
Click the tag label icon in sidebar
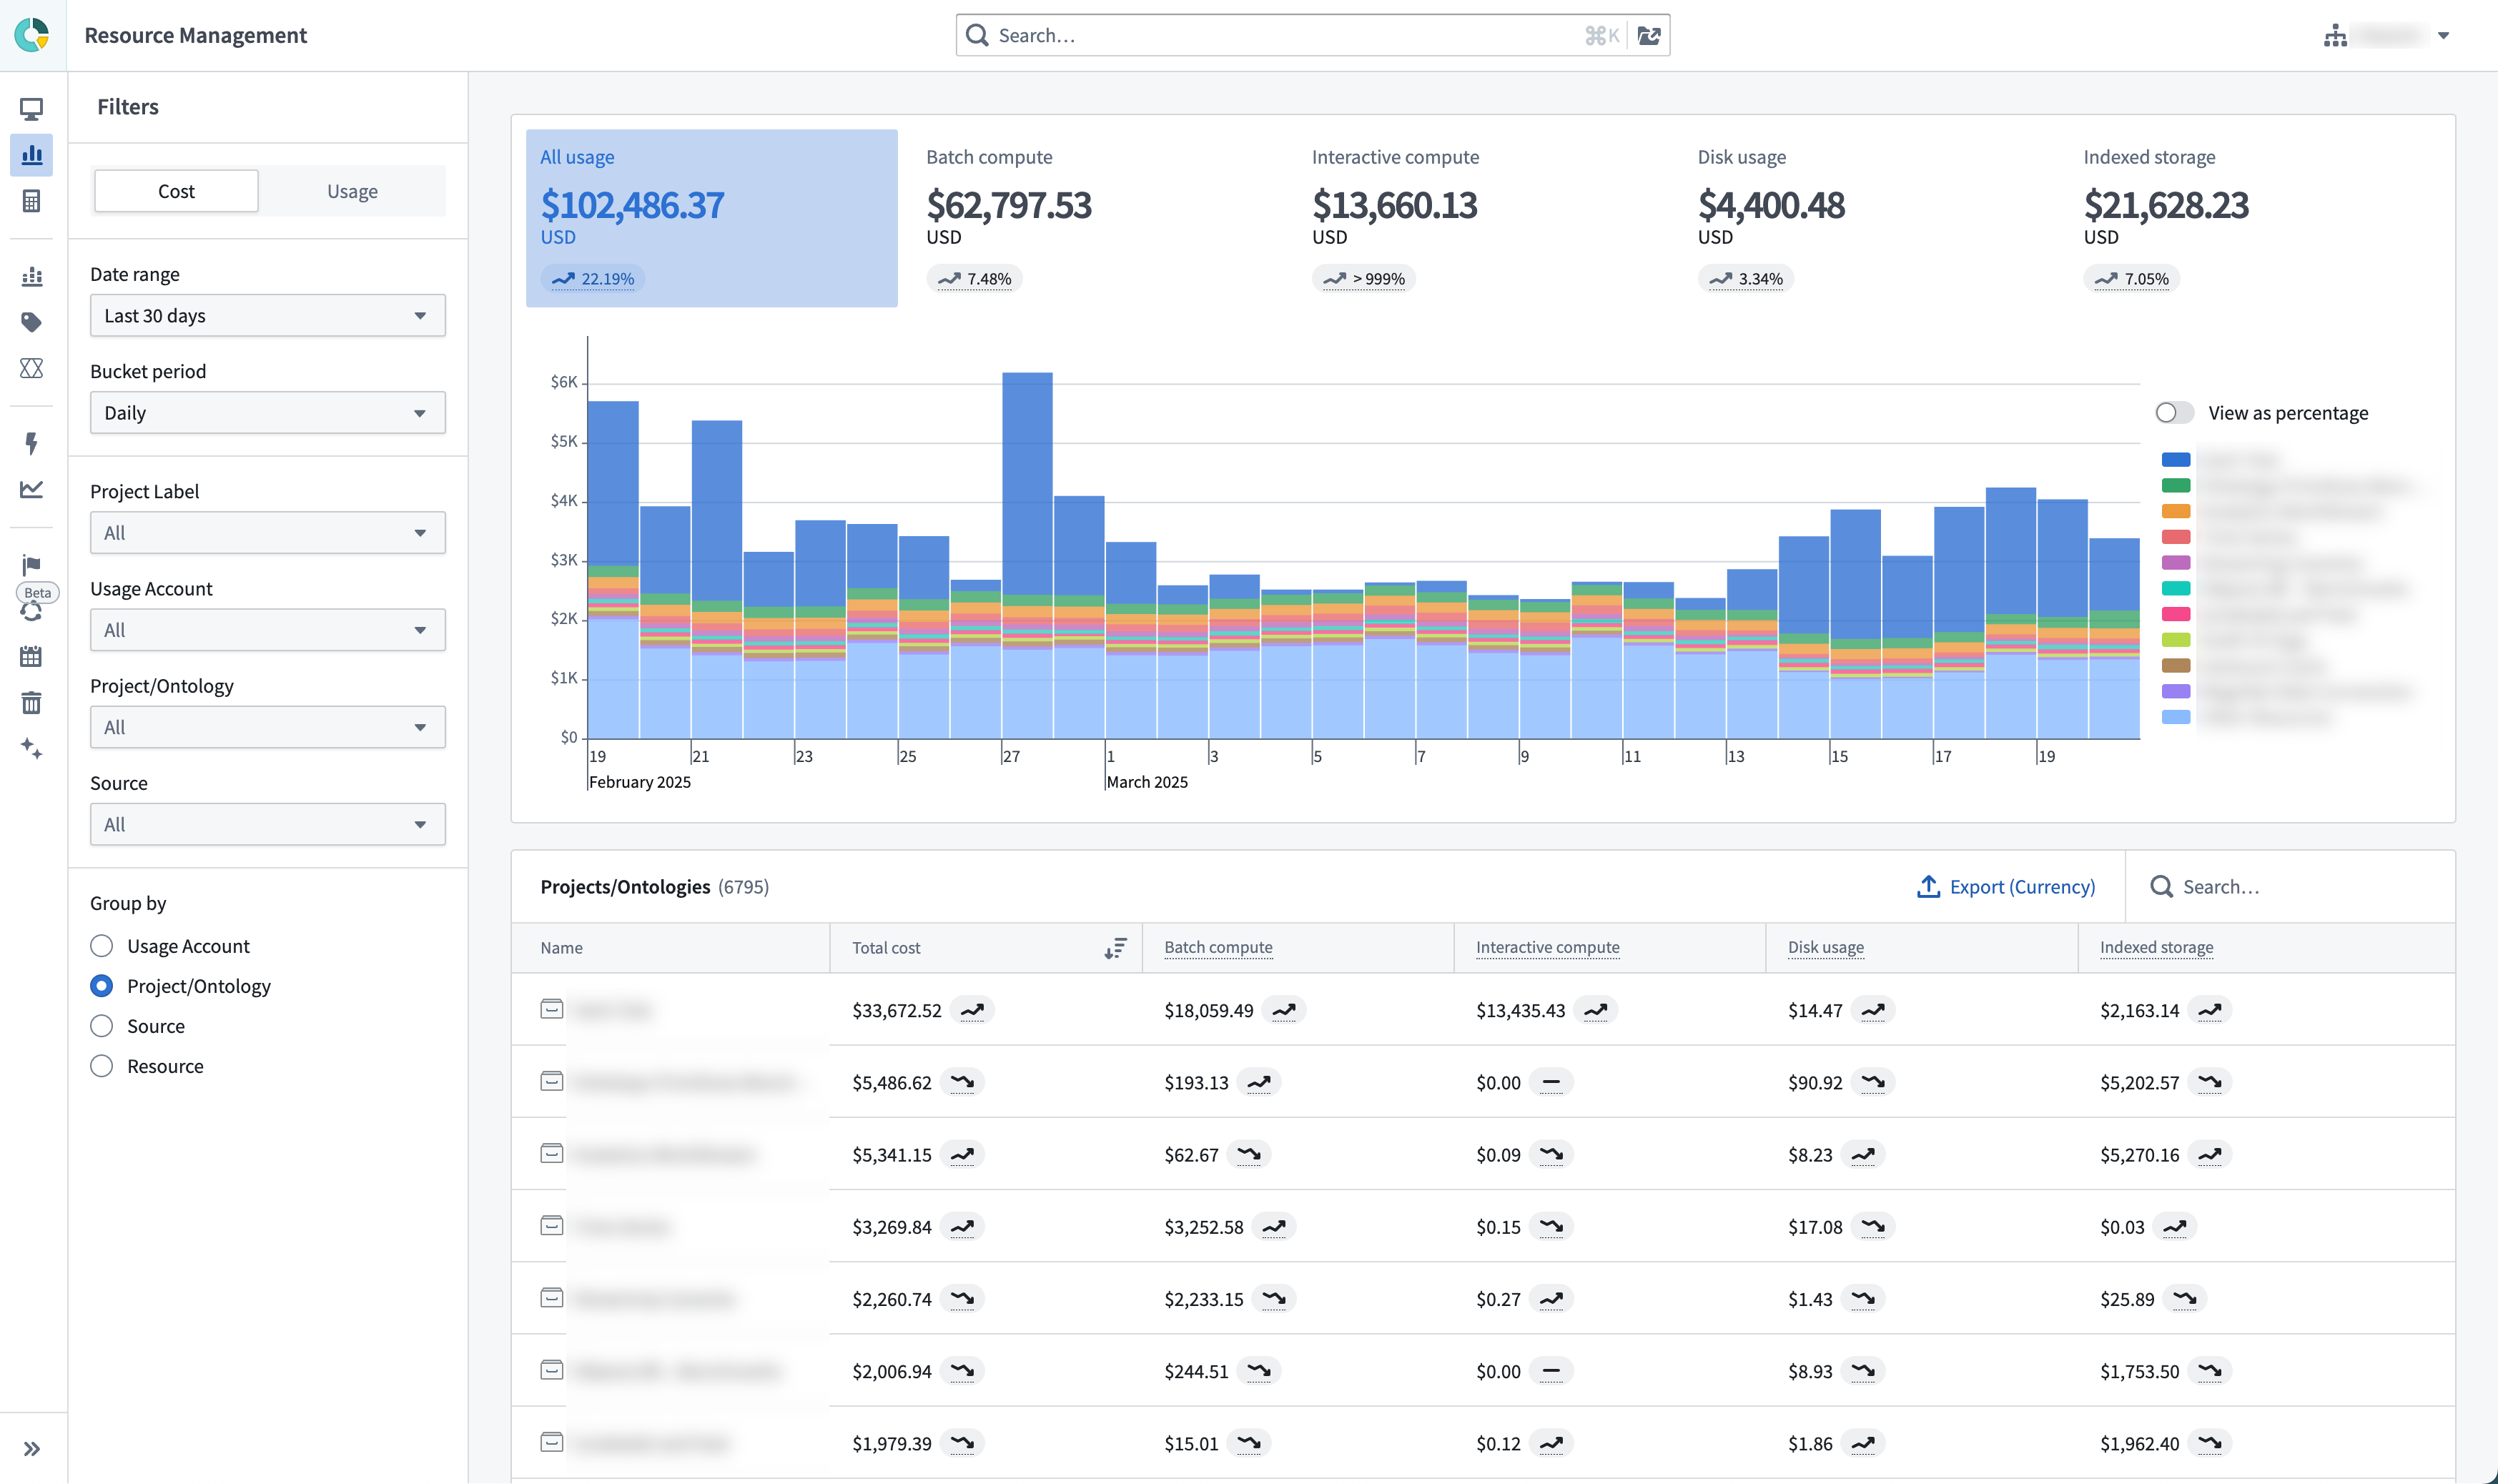point(32,322)
